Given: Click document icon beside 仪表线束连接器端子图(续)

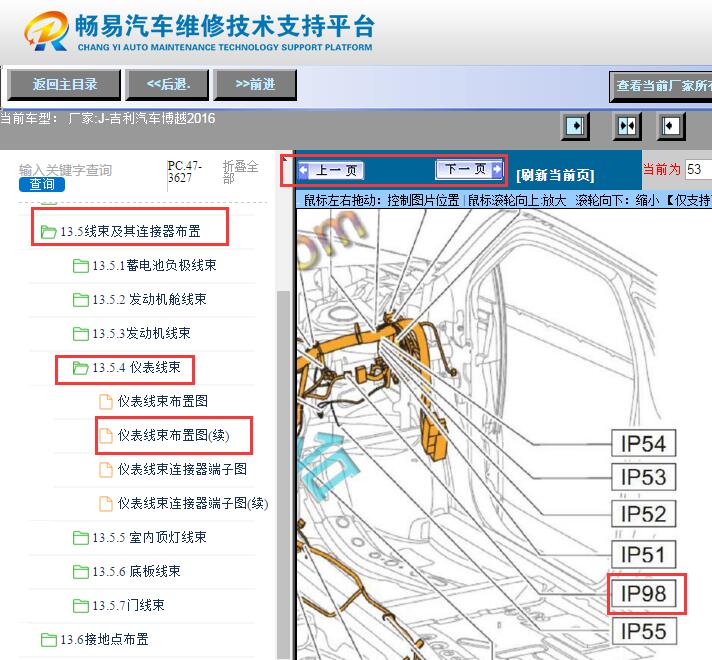Looking at the screenshot, I should click(x=106, y=504).
